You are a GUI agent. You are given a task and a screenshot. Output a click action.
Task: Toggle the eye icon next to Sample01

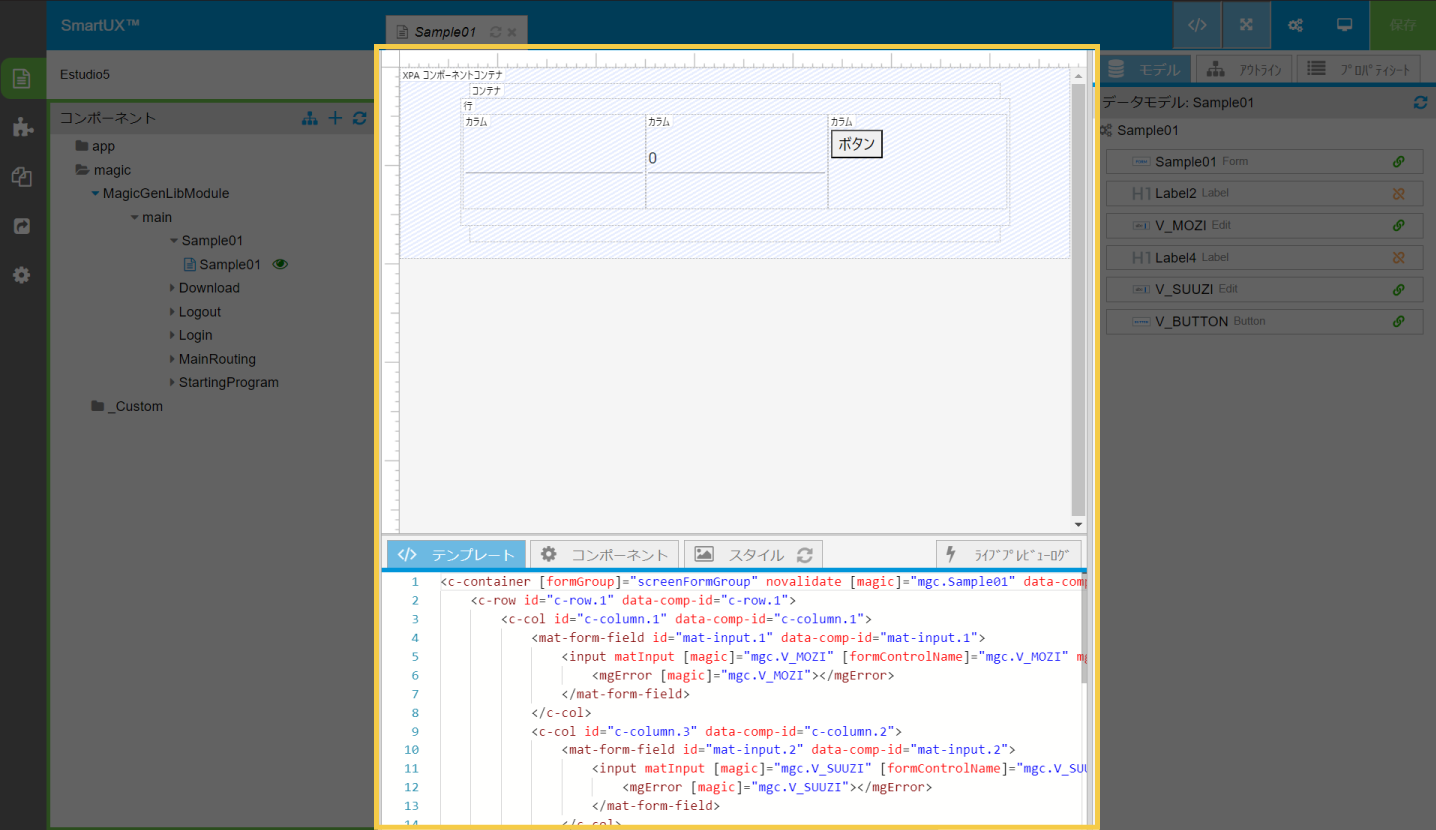pos(280,265)
